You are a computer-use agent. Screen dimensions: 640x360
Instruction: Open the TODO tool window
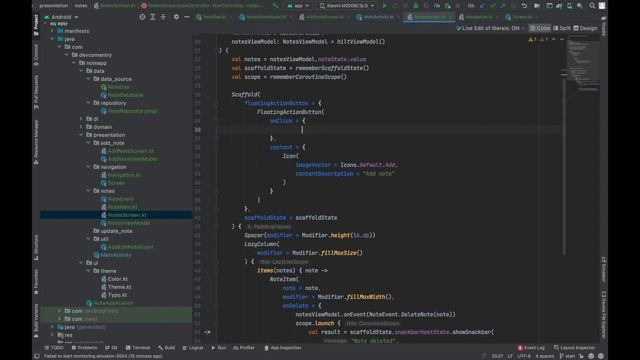(54, 348)
